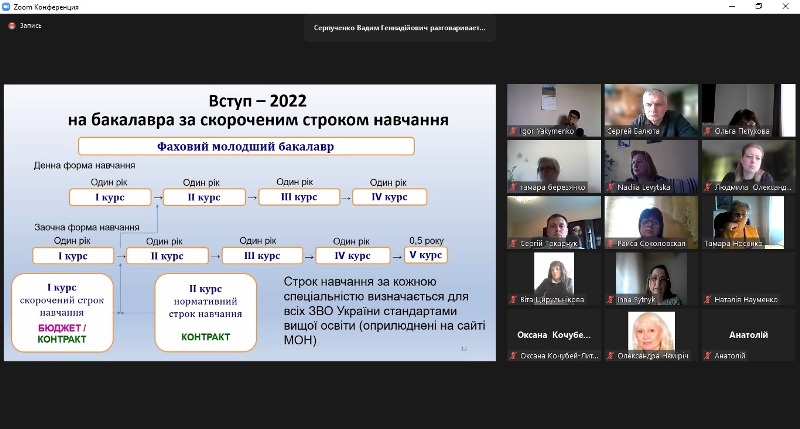Select Раиса Соколовская's video tile

(651, 223)
